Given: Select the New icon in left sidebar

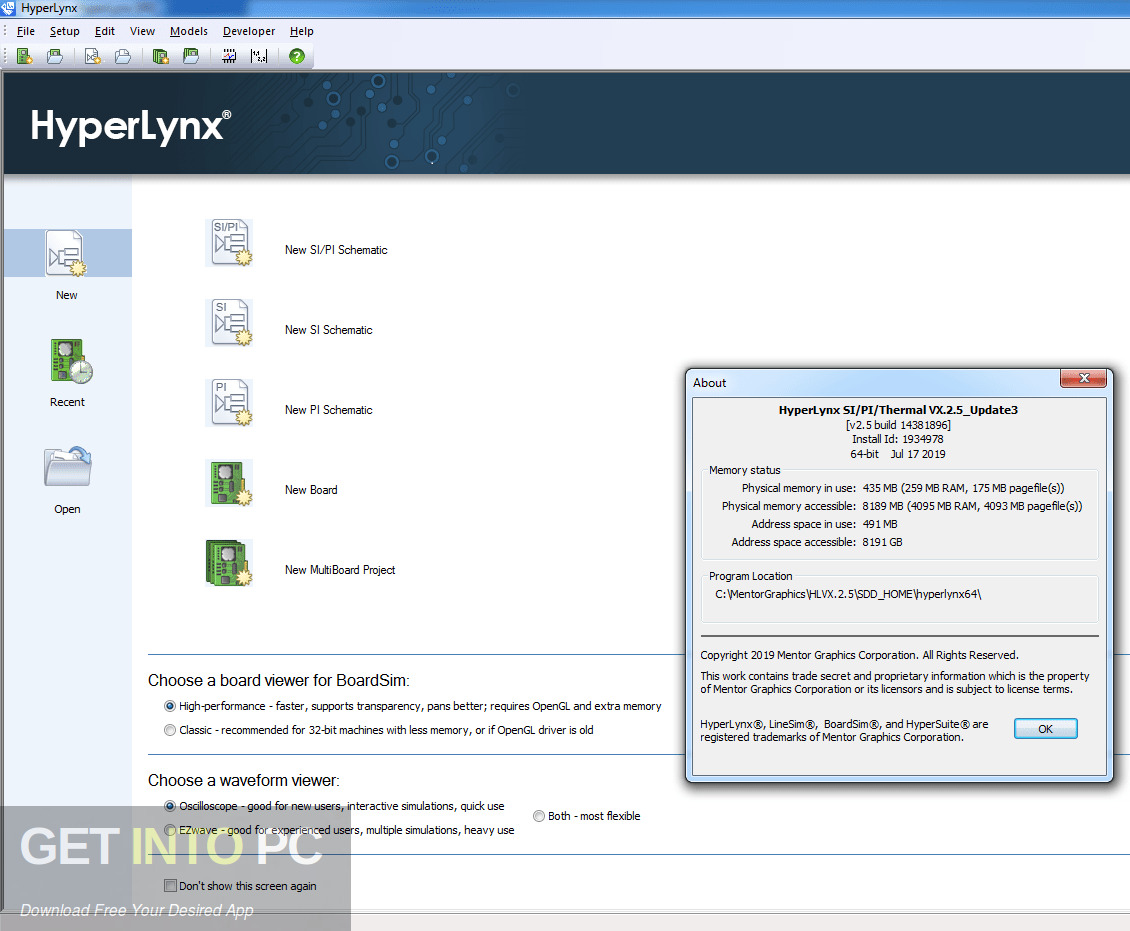Looking at the screenshot, I should pyautogui.click(x=66, y=253).
